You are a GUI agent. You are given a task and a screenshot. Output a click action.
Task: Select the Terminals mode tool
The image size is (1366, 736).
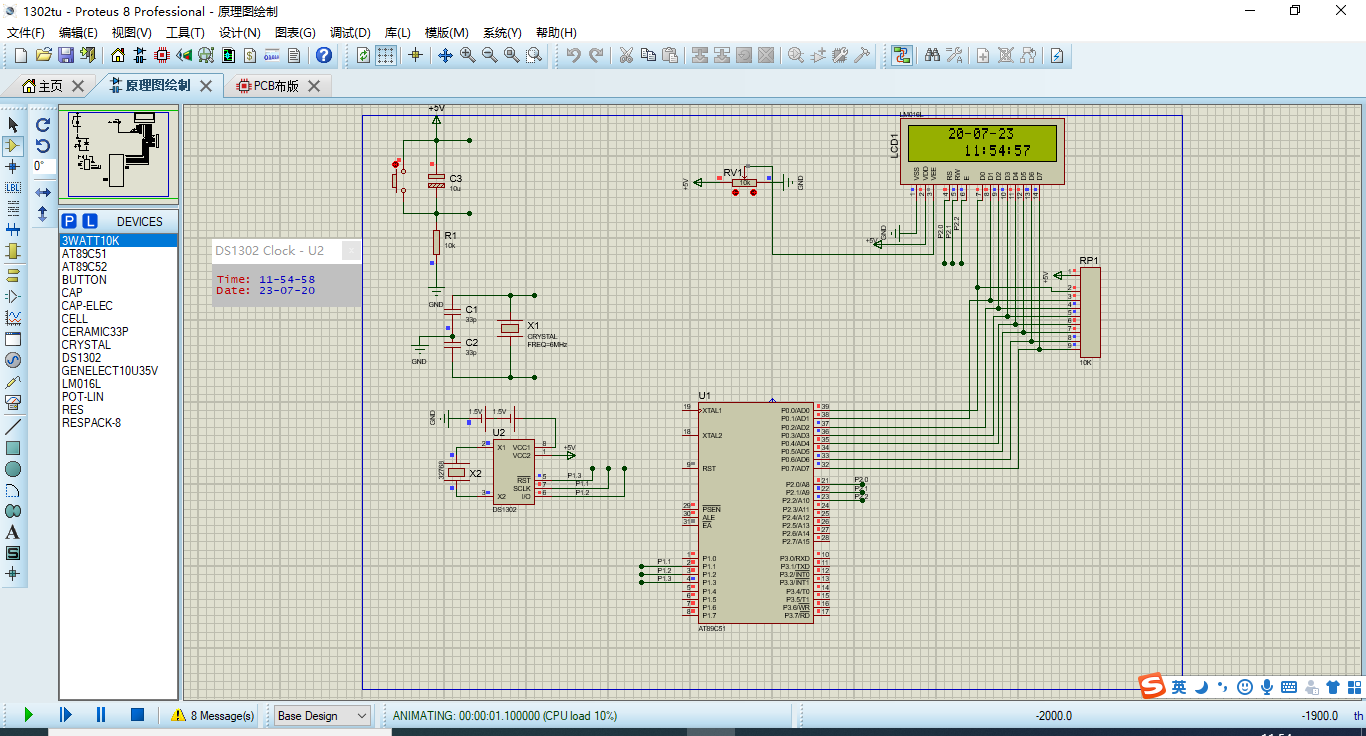(13, 275)
